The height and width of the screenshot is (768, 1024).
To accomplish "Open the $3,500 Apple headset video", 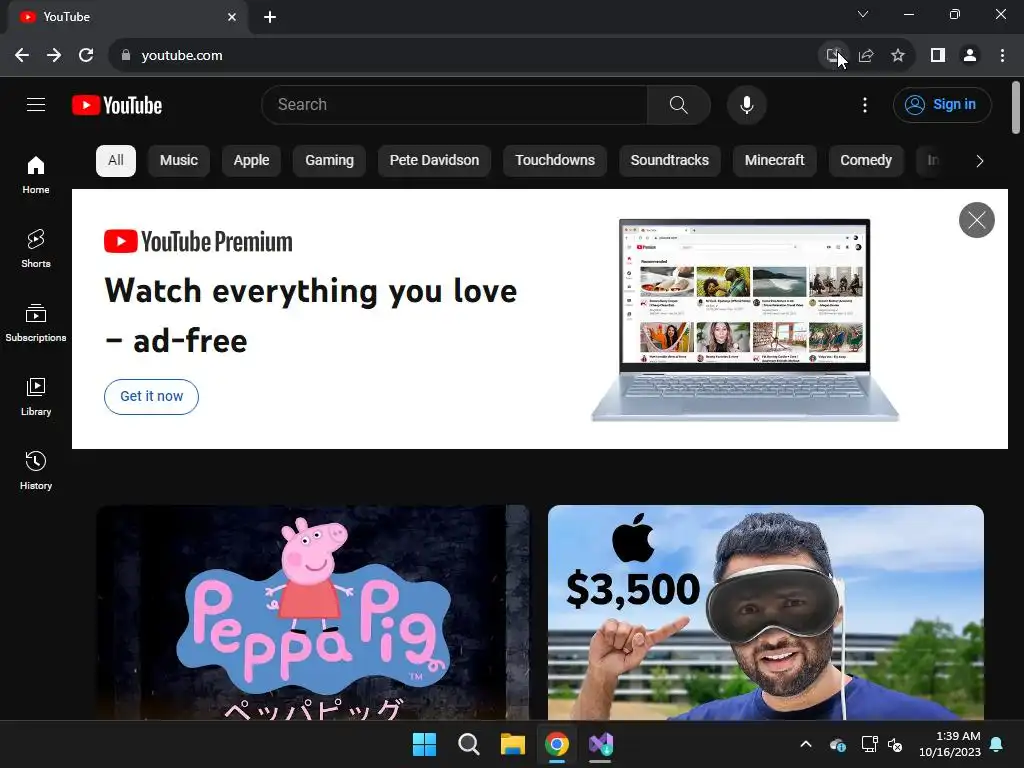I will pyautogui.click(x=765, y=612).
